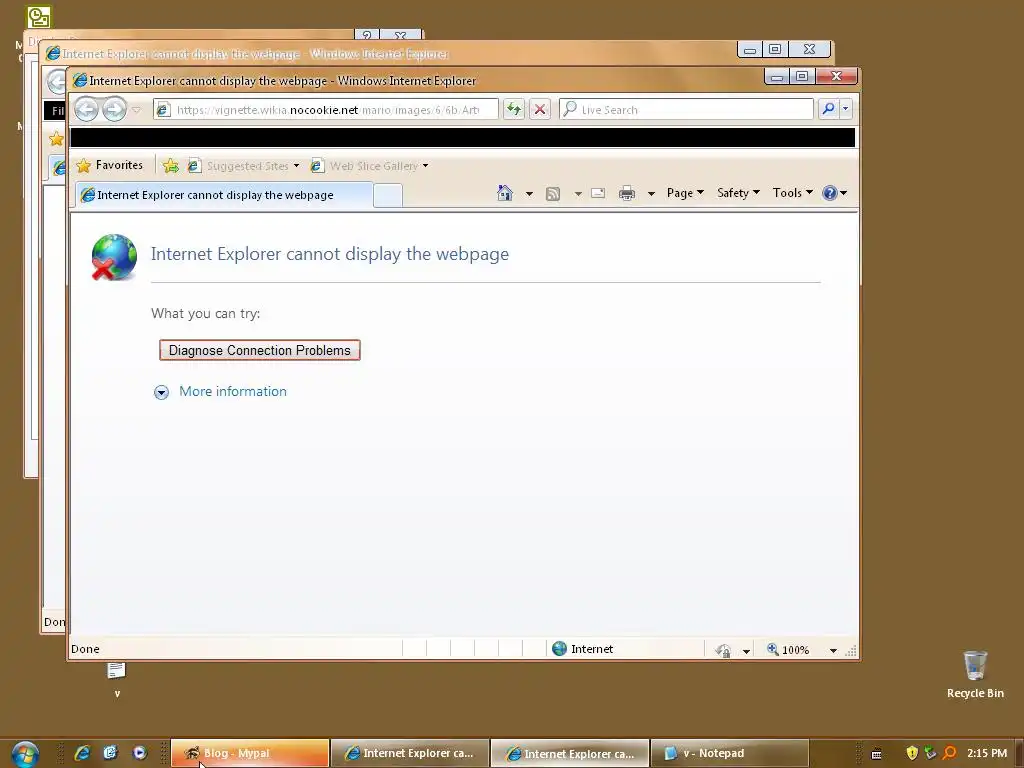The width and height of the screenshot is (1024, 768).
Task: Go back with the Back arrow button
Action: pyautogui.click(x=86, y=109)
